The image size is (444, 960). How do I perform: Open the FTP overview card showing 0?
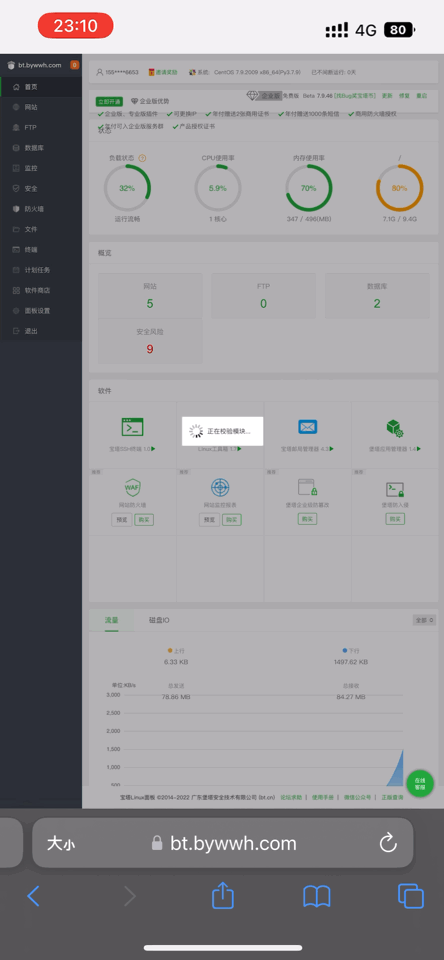coord(263,296)
